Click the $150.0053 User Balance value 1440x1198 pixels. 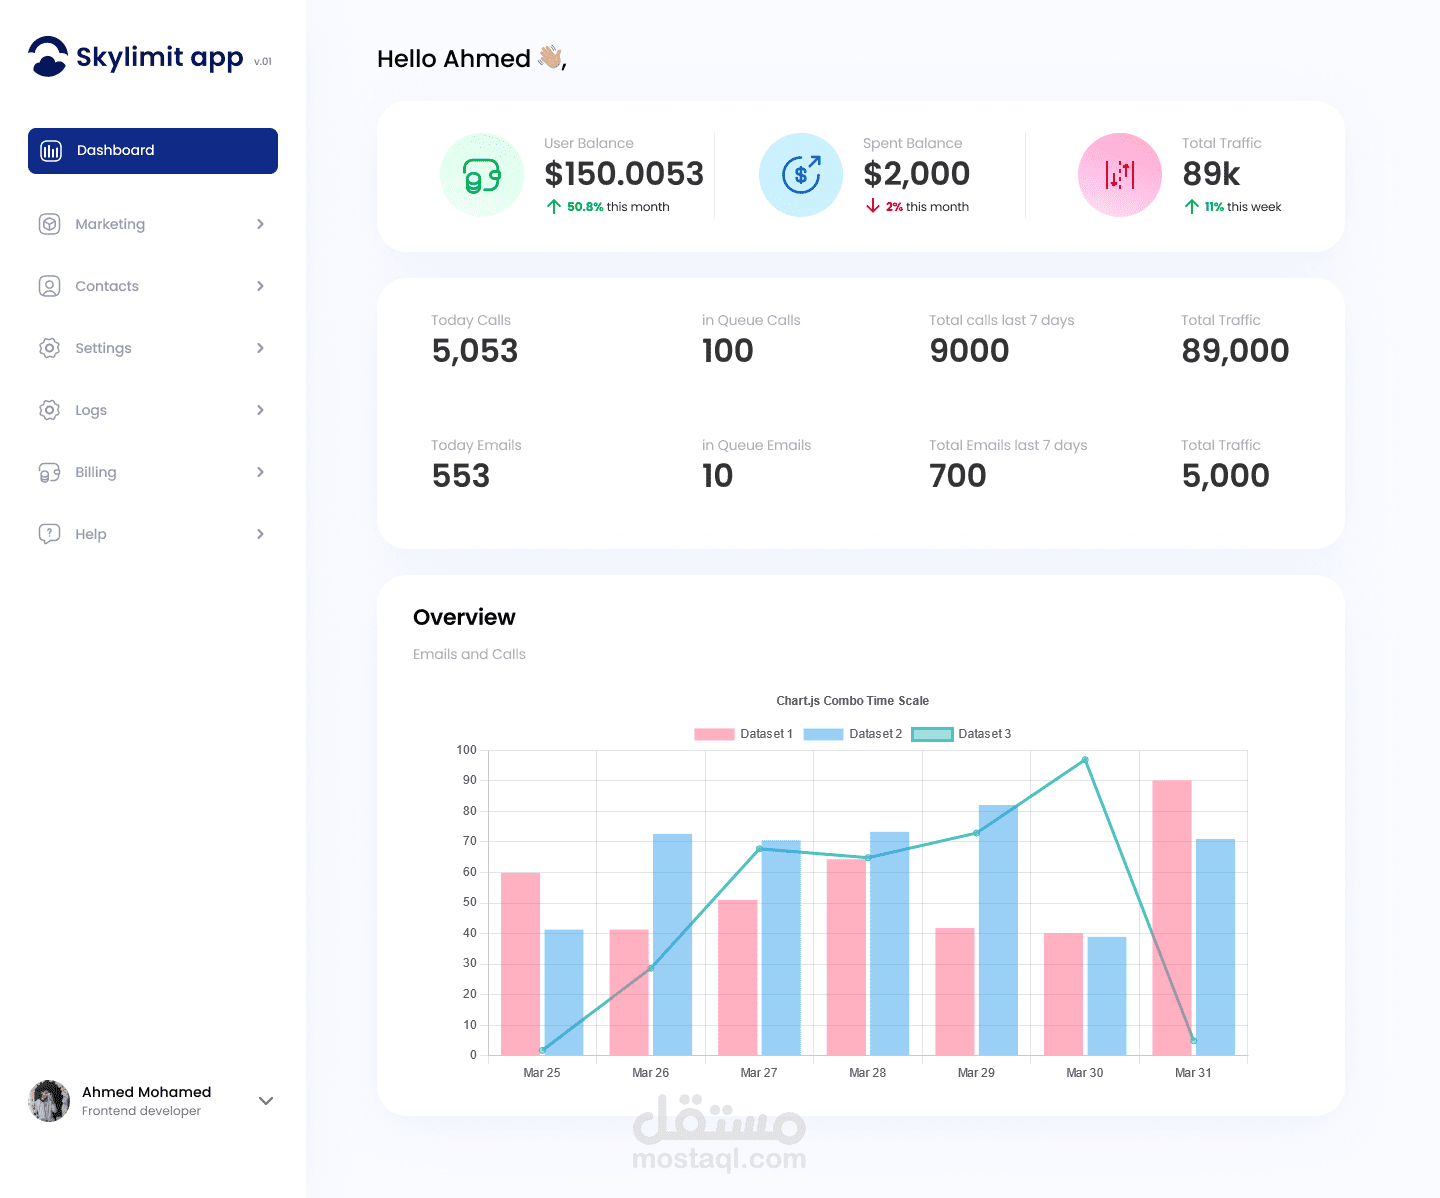coord(624,174)
